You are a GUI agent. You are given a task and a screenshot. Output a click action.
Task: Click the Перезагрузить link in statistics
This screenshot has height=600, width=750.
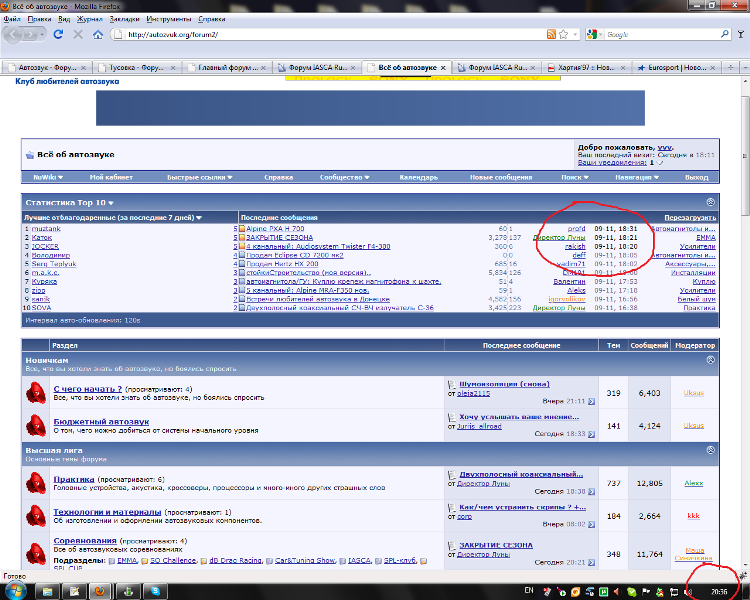(691, 217)
